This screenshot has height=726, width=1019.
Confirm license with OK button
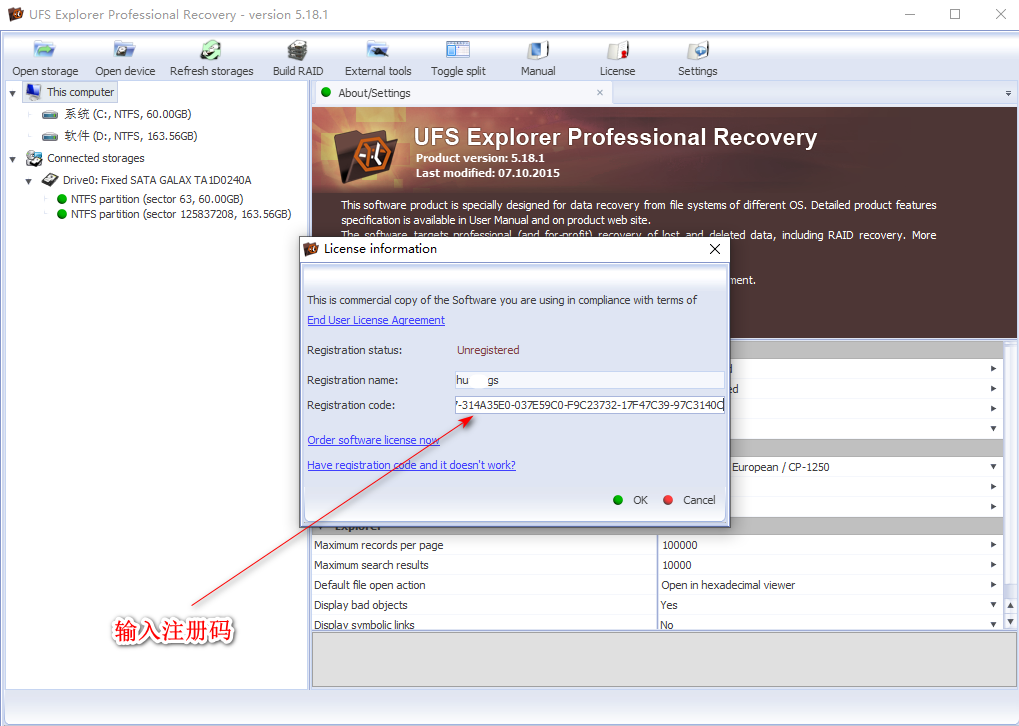click(x=631, y=500)
